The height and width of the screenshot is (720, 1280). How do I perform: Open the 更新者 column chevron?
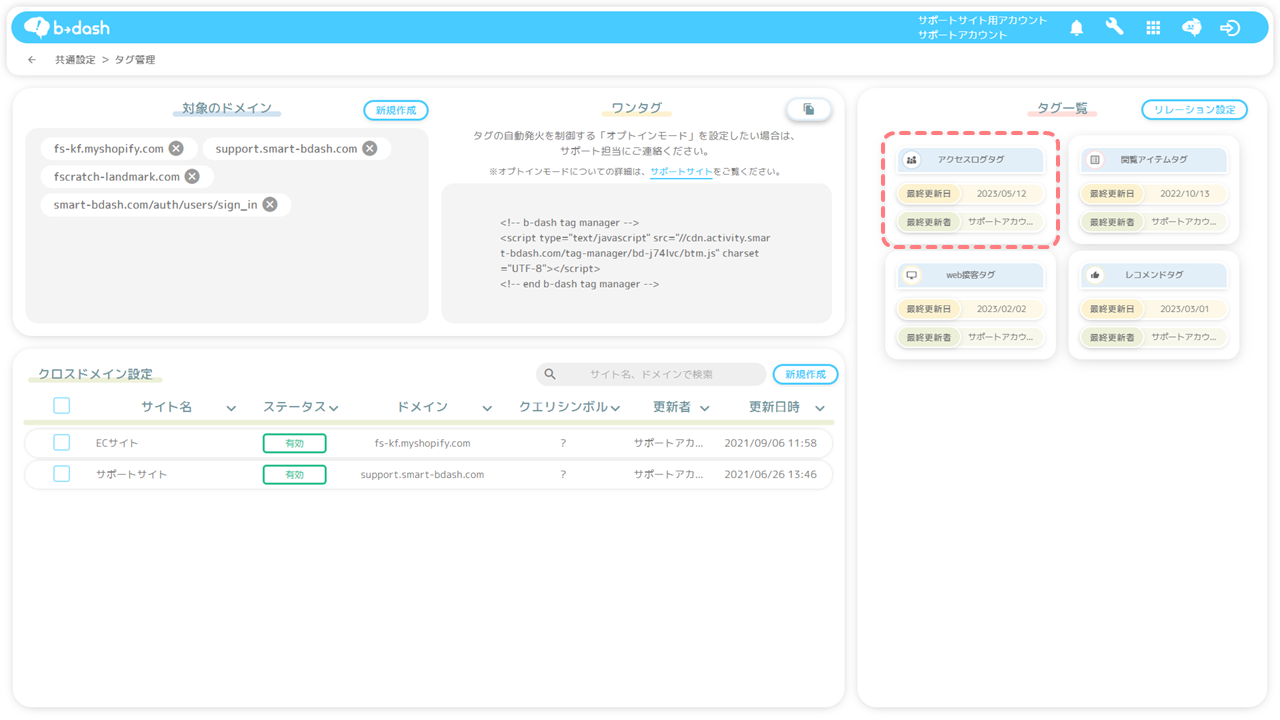click(x=705, y=408)
